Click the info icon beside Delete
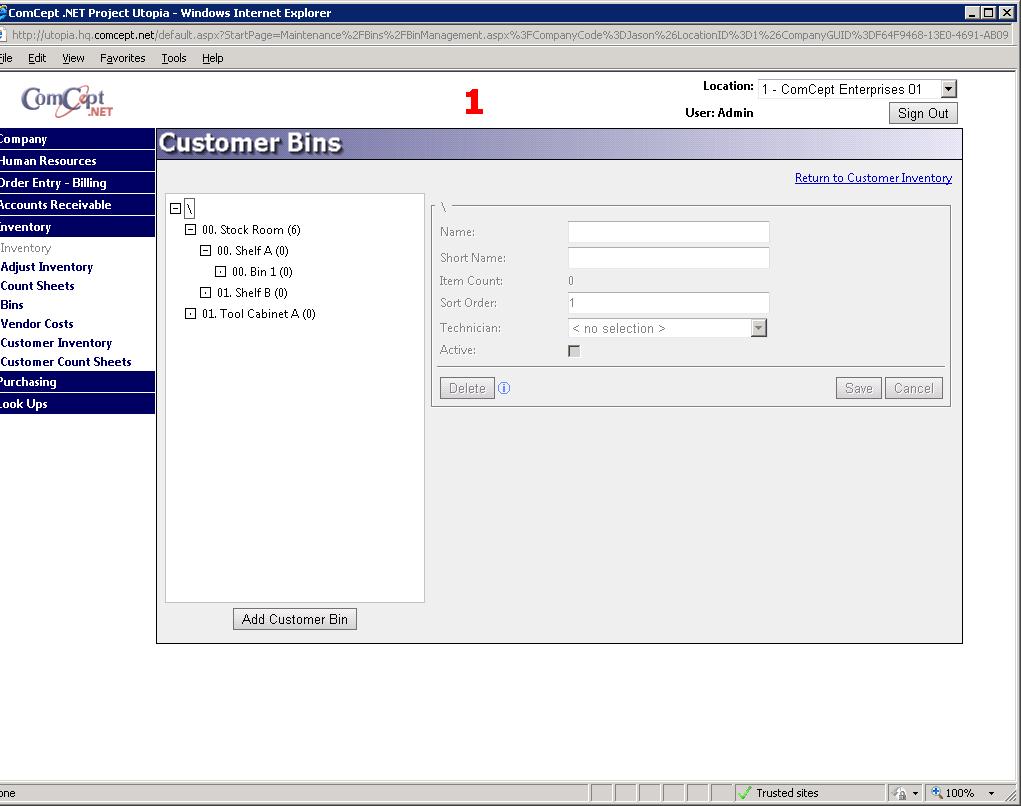 pyautogui.click(x=504, y=388)
